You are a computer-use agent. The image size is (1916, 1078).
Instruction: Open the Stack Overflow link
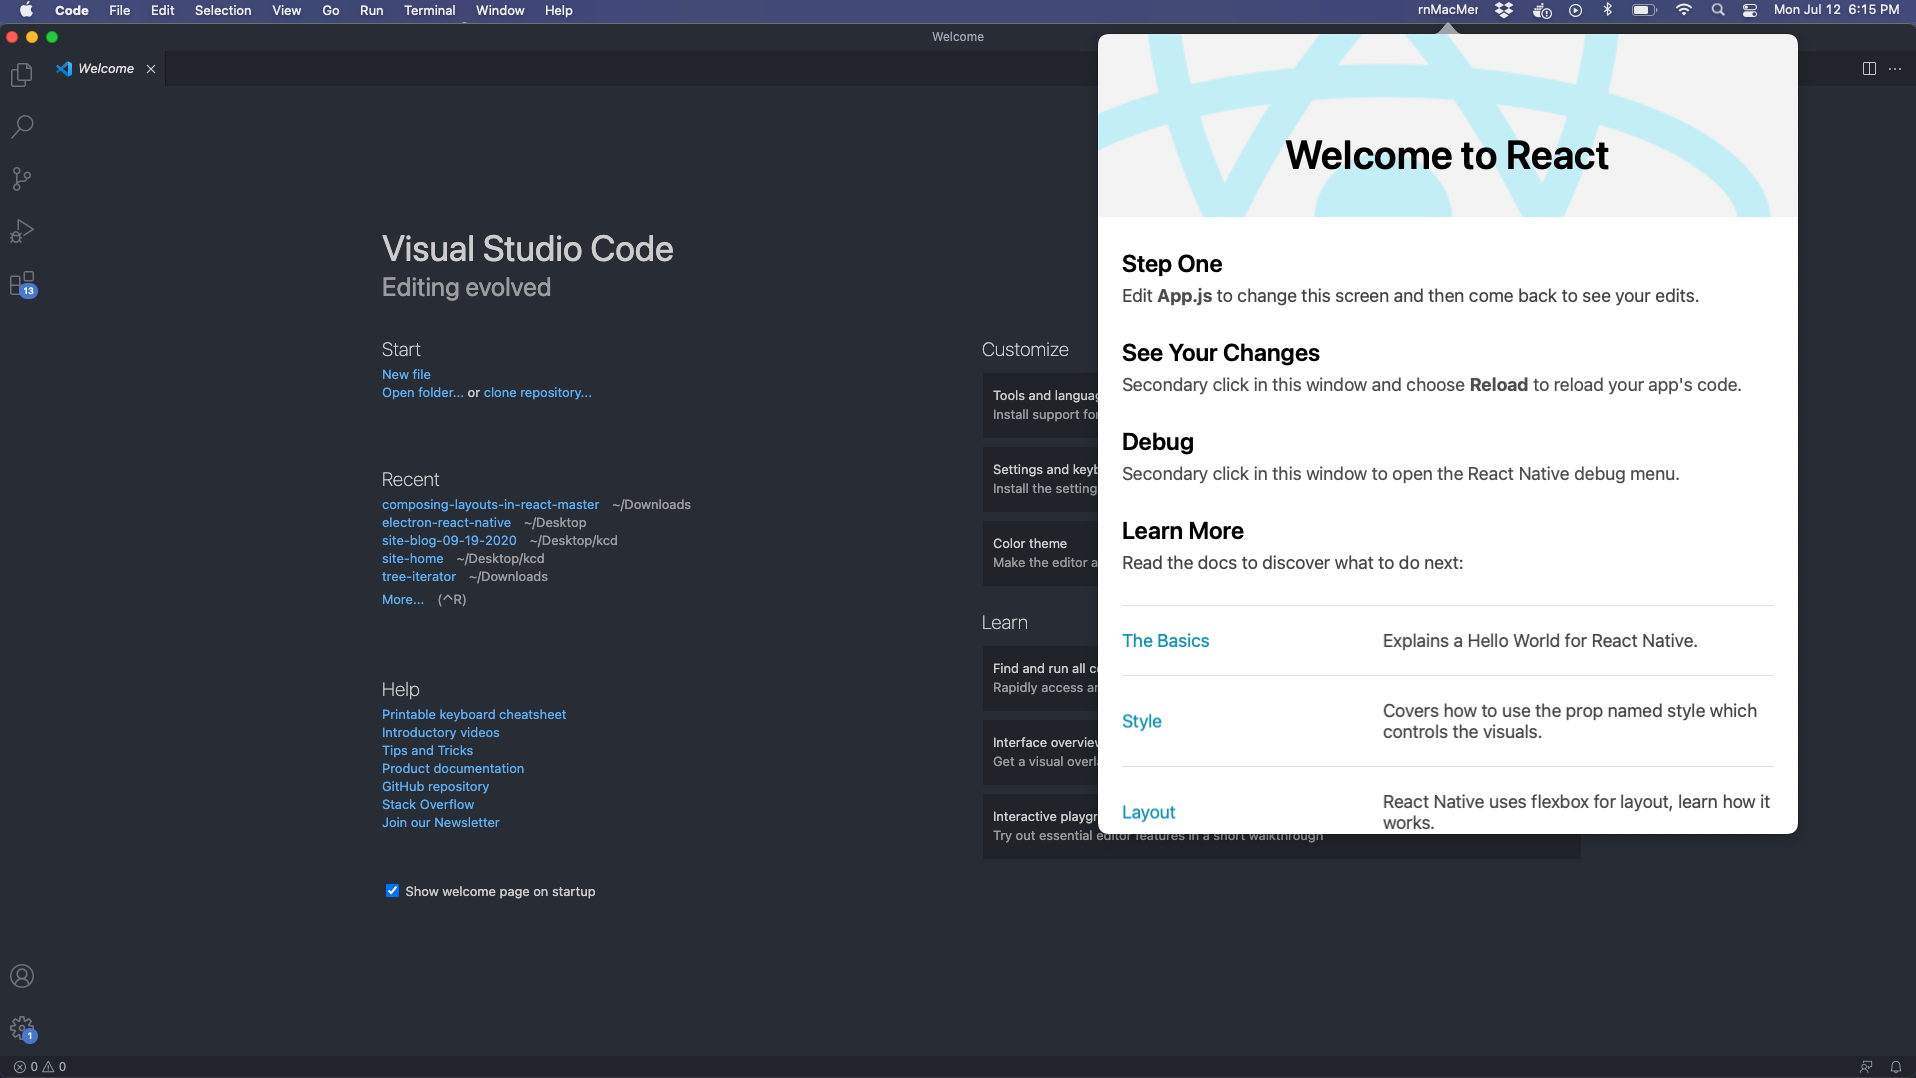[428, 805]
